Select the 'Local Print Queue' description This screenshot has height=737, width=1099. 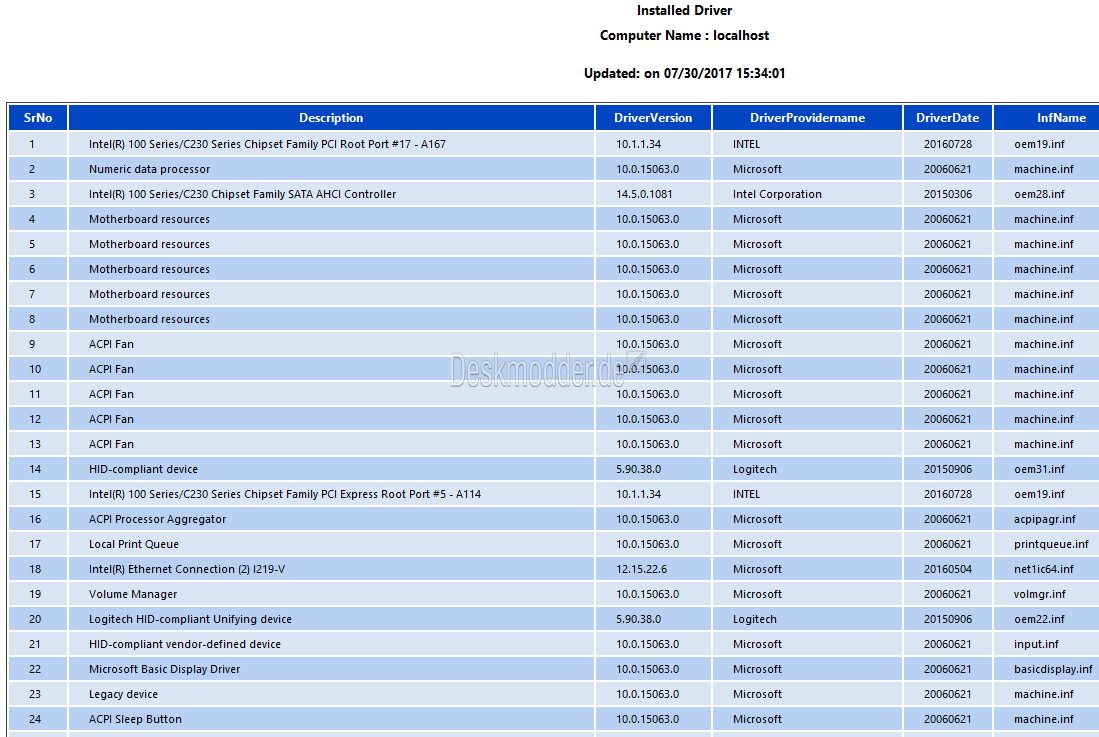(x=134, y=544)
